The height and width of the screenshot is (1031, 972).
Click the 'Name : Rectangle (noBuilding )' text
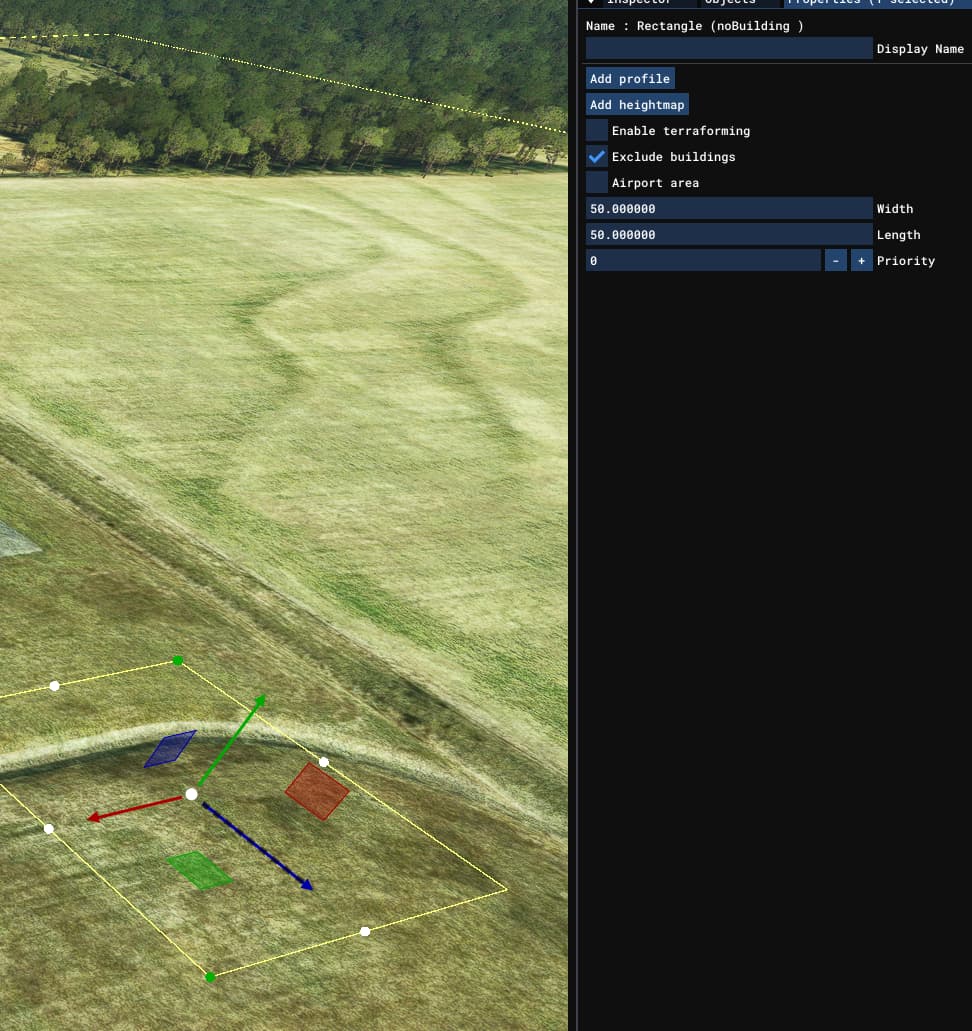coord(694,26)
